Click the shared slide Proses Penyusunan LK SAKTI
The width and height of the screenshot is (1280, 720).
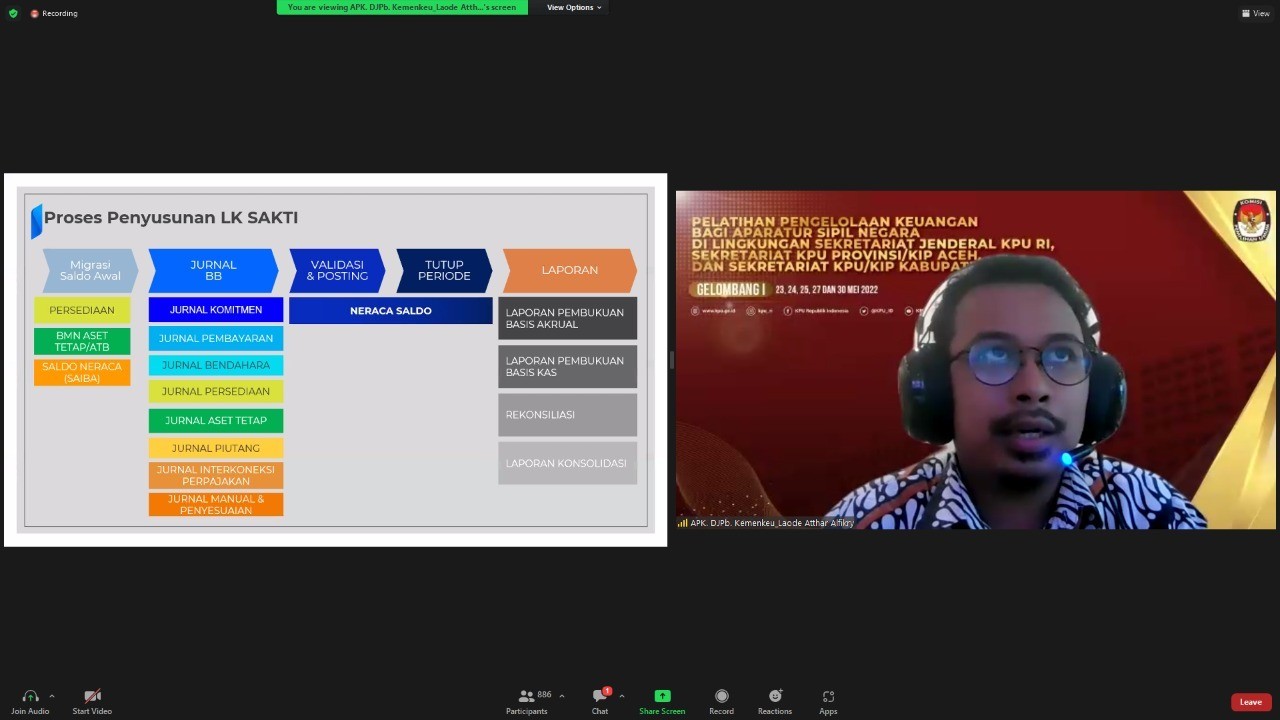pyautogui.click(x=335, y=360)
